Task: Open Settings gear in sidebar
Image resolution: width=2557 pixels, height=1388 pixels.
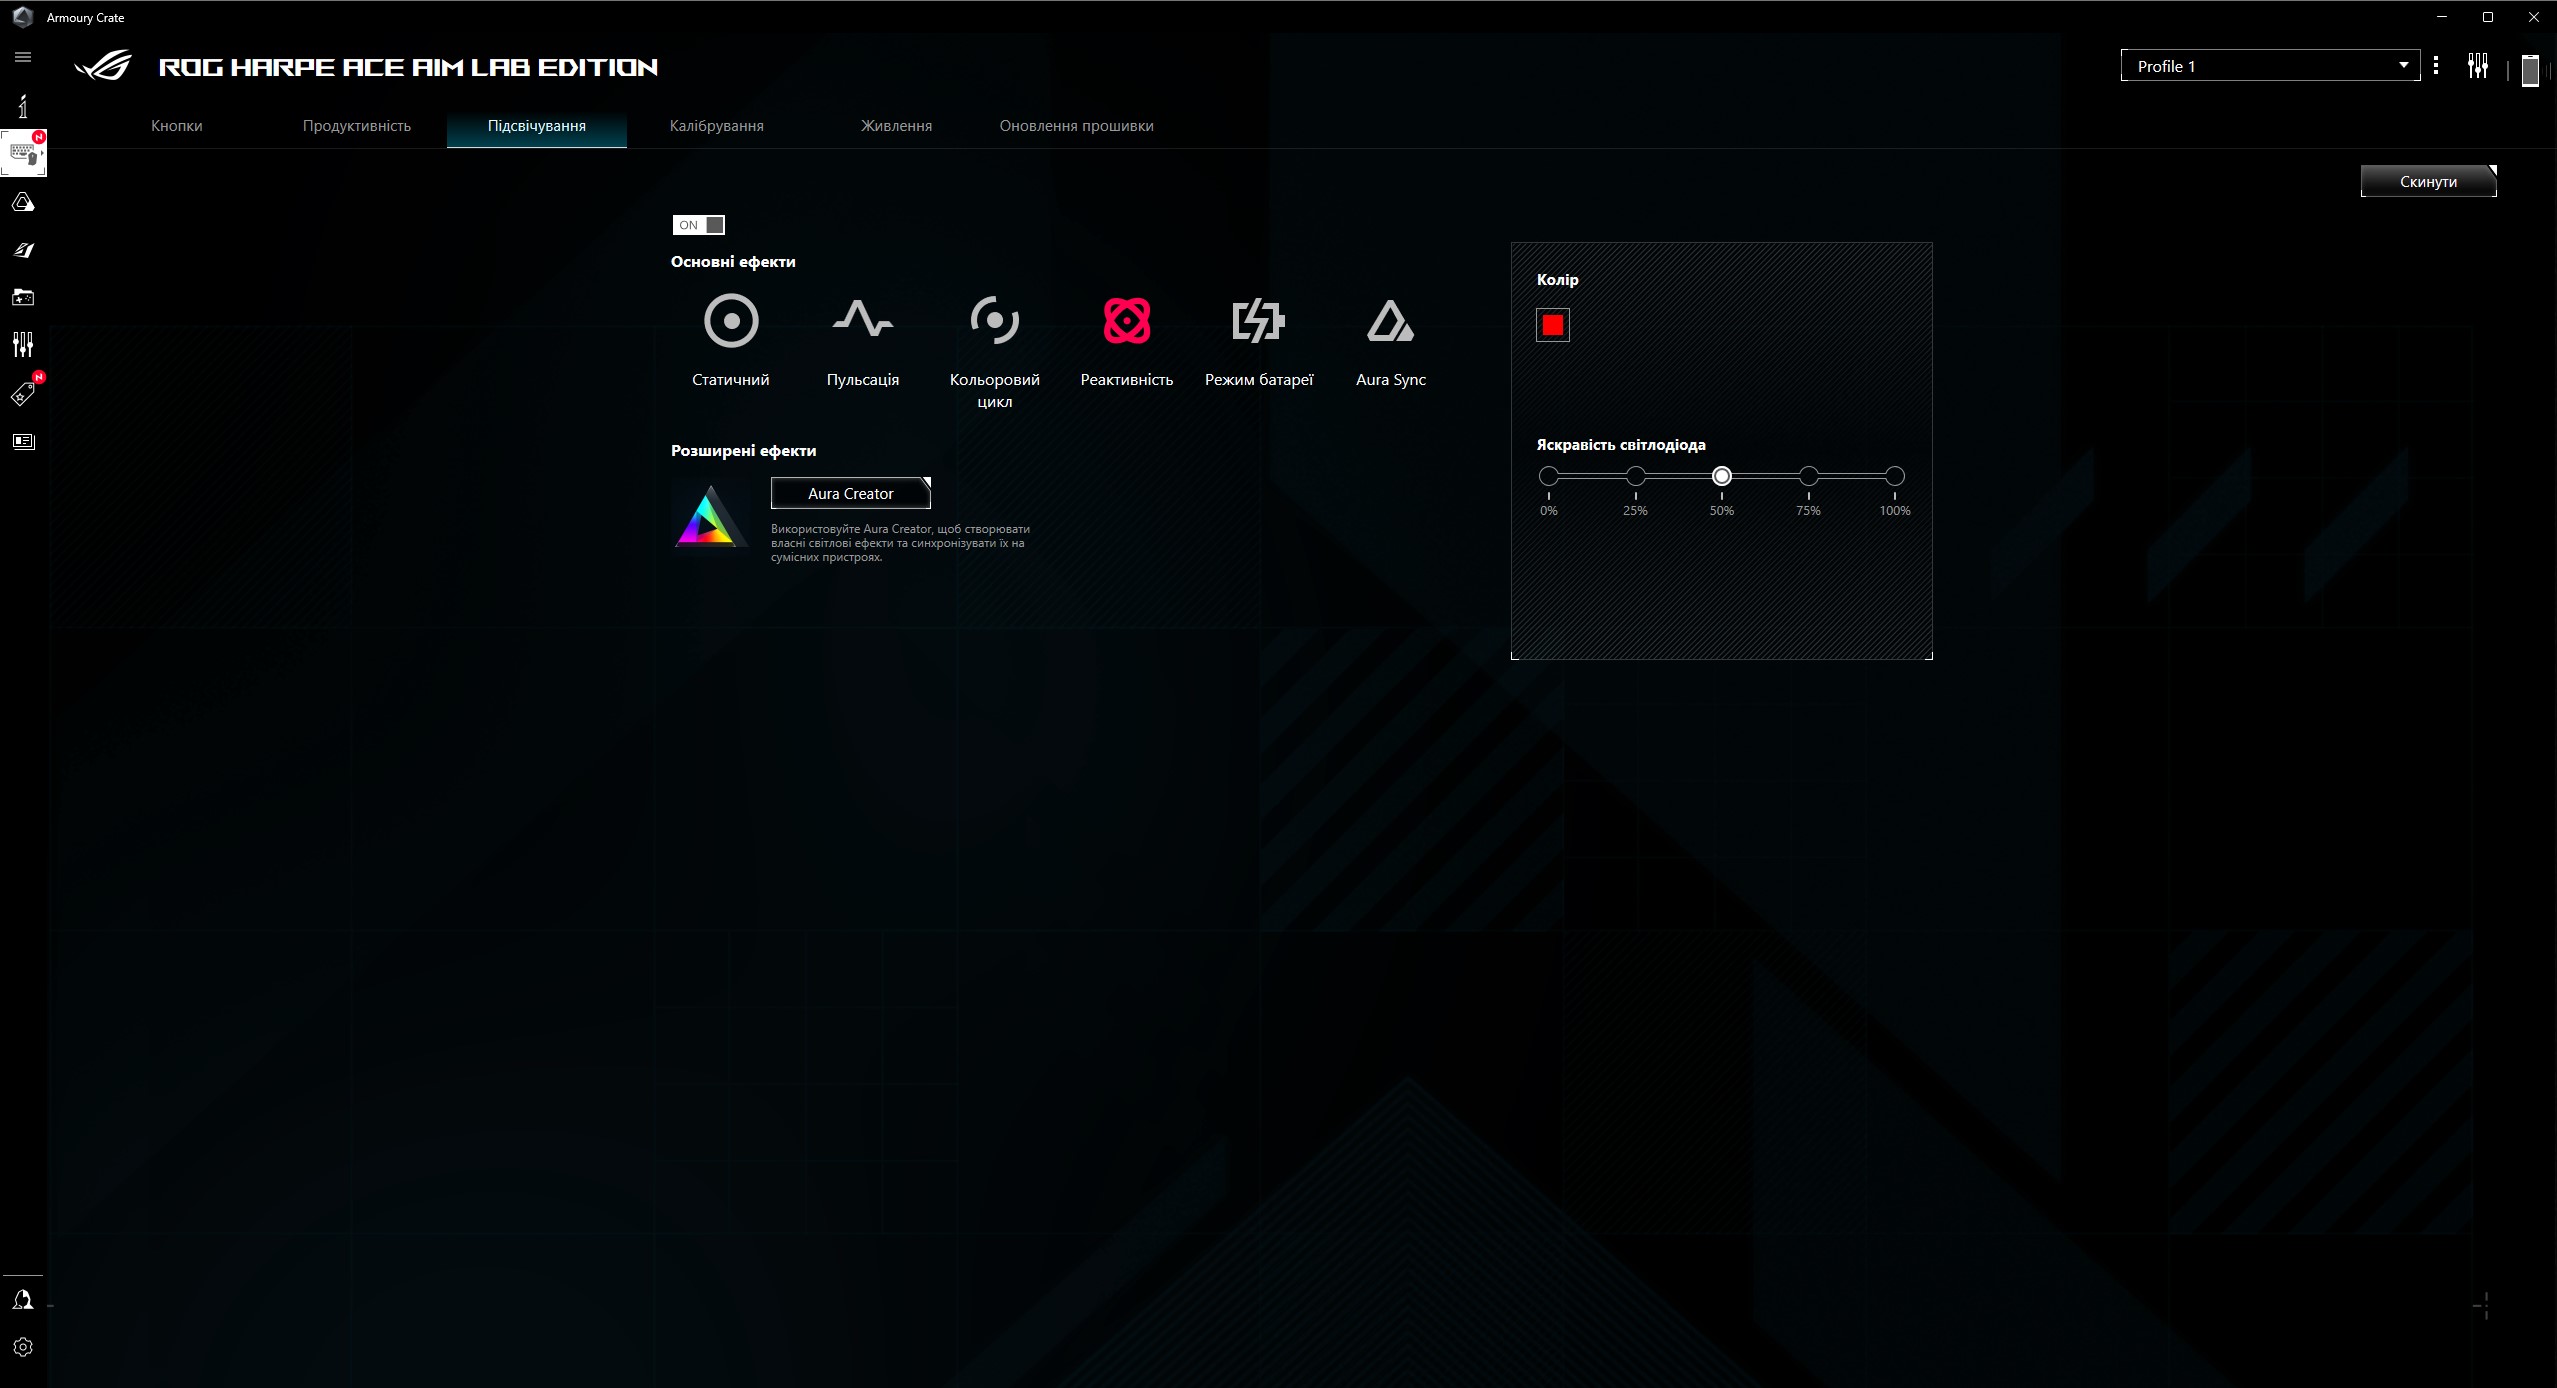Action: tap(23, 1347)
